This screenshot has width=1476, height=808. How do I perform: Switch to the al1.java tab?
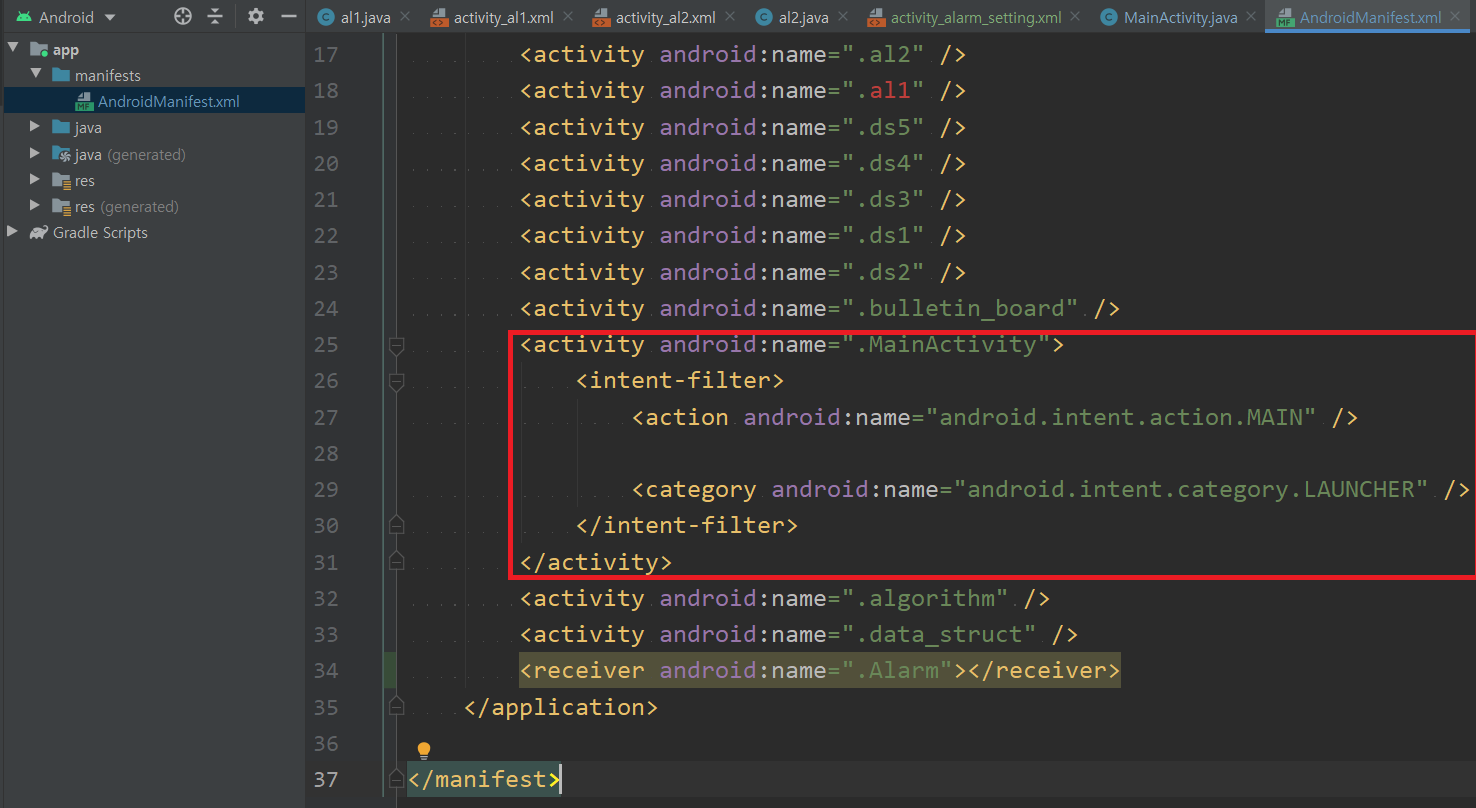pyautogui.click(x=365, y=17)
